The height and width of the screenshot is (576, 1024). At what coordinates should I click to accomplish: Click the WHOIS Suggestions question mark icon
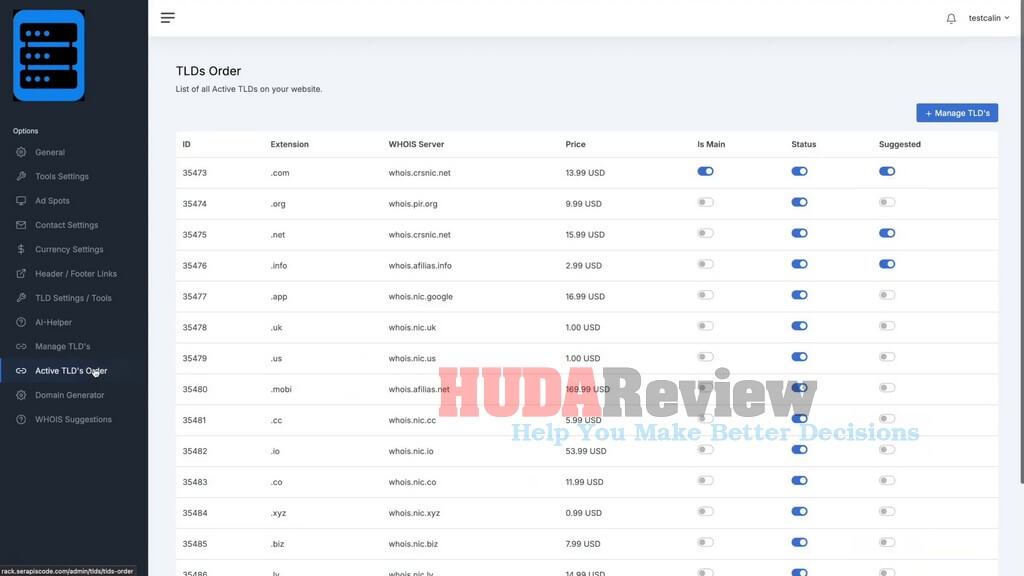click(x=21, y=419)
